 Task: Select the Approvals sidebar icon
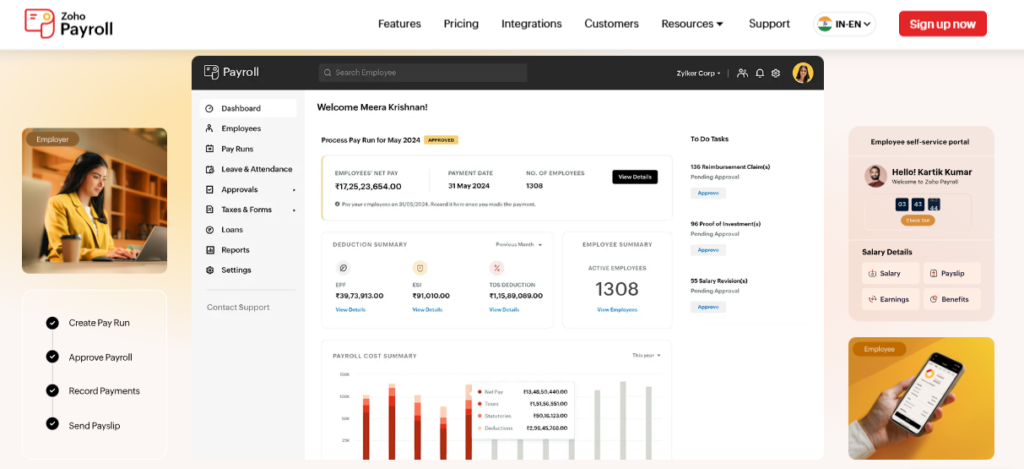tap(209, 189)
